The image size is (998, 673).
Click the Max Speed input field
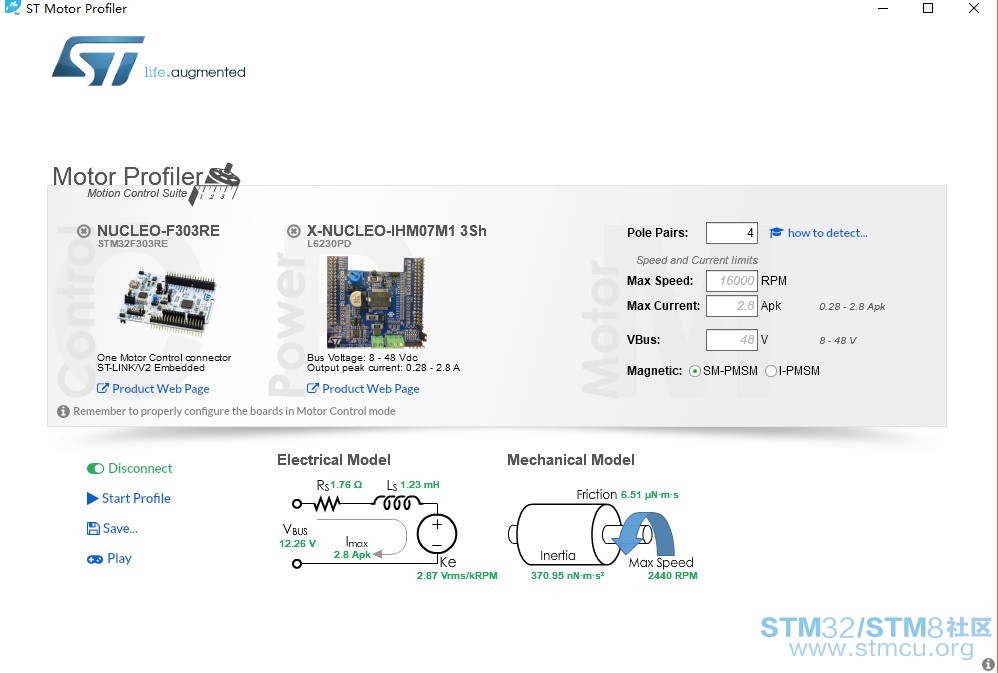[x=731, y=281]
